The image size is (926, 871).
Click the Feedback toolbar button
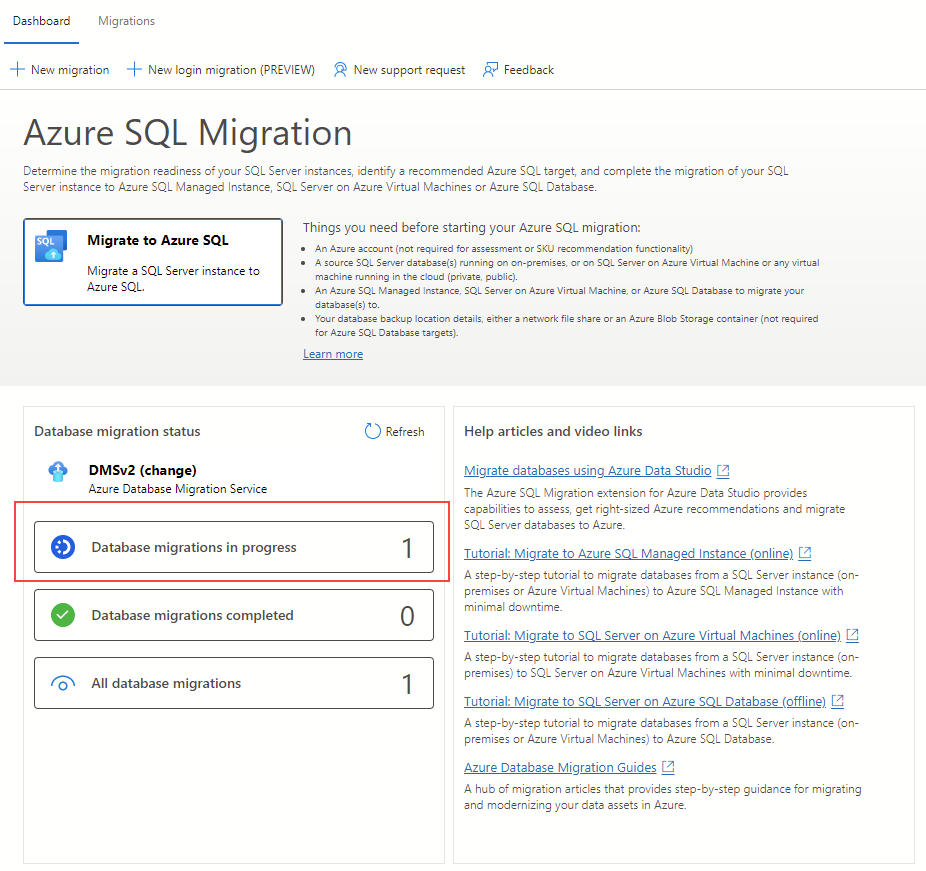click(519, 70)
